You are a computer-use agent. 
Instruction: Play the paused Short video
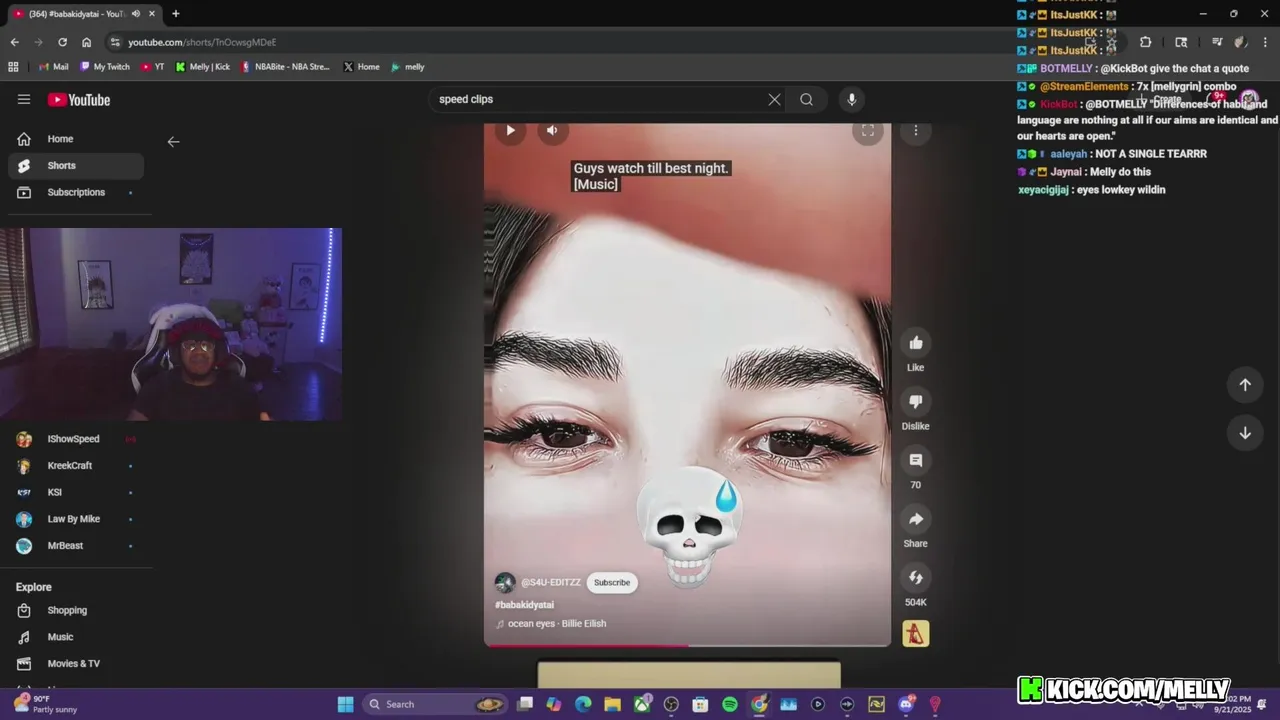[510, 130]
